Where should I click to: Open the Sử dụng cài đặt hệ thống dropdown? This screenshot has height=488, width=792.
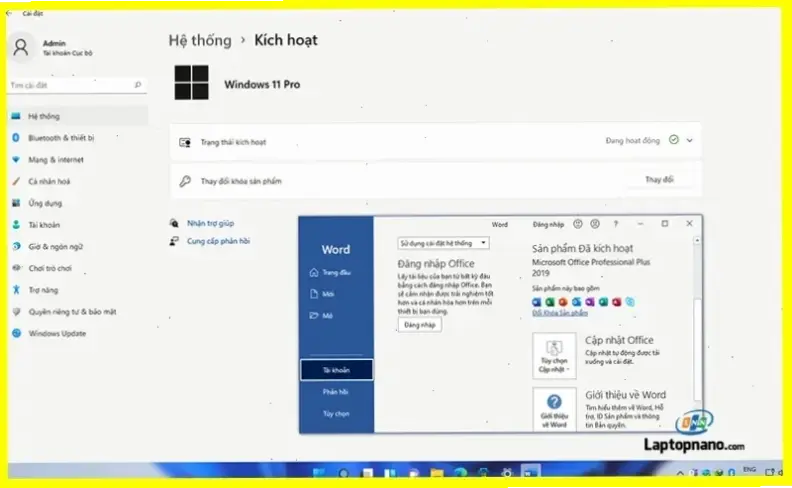(x=443, y=243)
